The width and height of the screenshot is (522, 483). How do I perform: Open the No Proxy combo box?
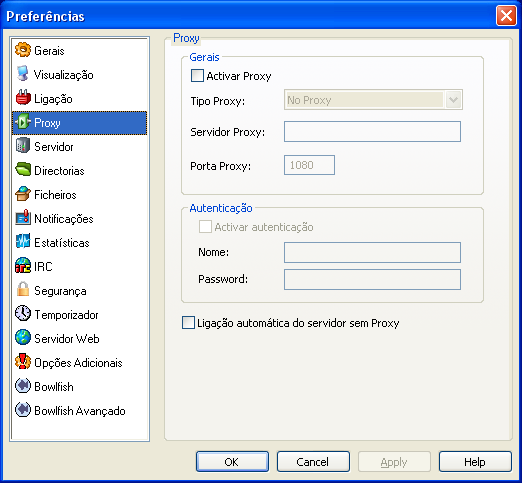pos(373,99)
